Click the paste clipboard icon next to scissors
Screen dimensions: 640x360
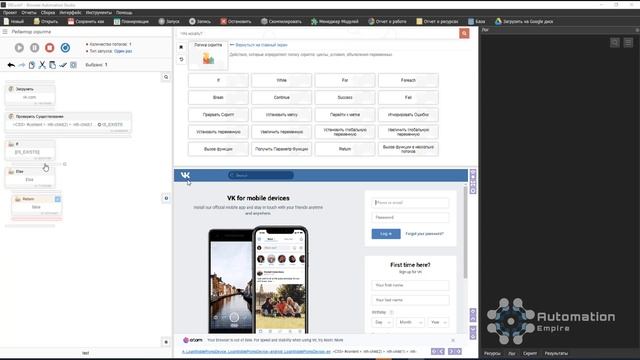(52, 65)
